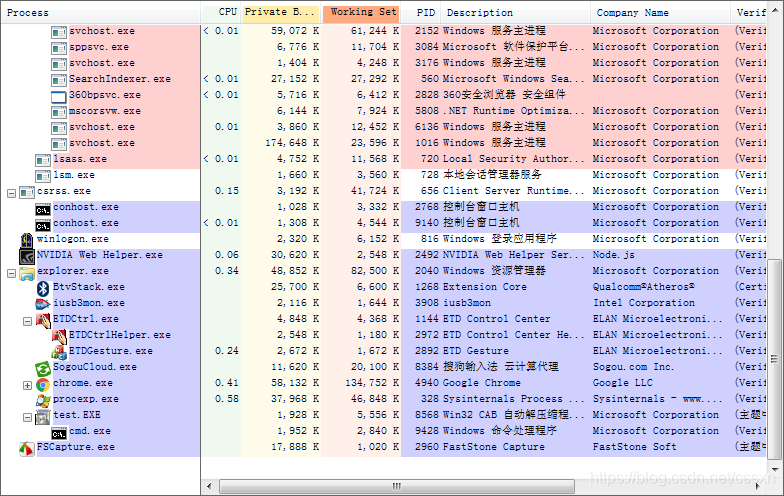784x496 pixels.
Task: Sort by the Process column header
Action: coord(100,12)
